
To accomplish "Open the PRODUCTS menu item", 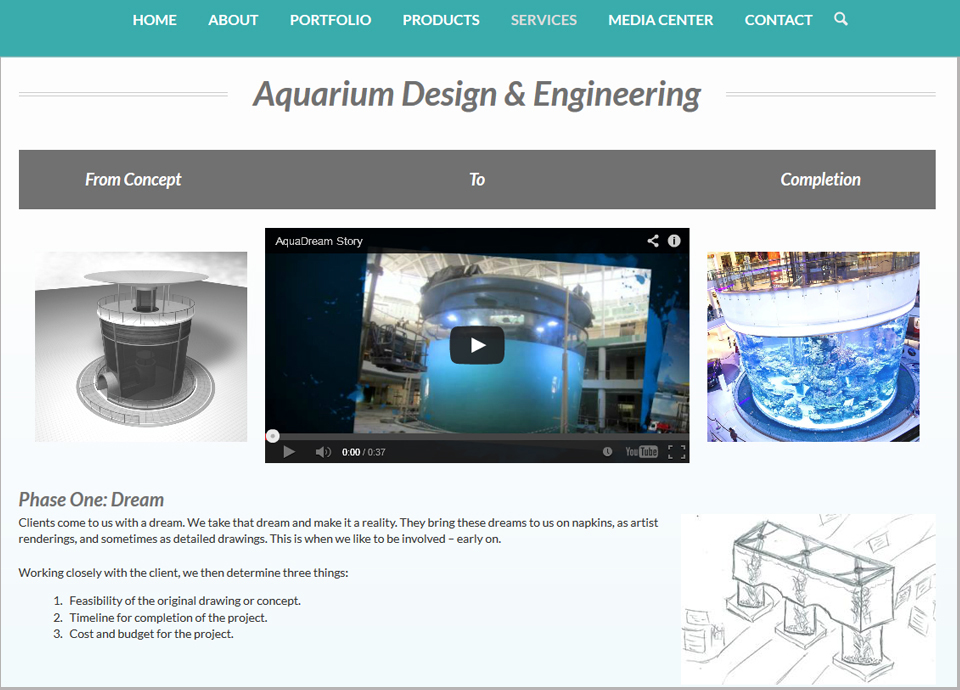I will tap(441, 20).
